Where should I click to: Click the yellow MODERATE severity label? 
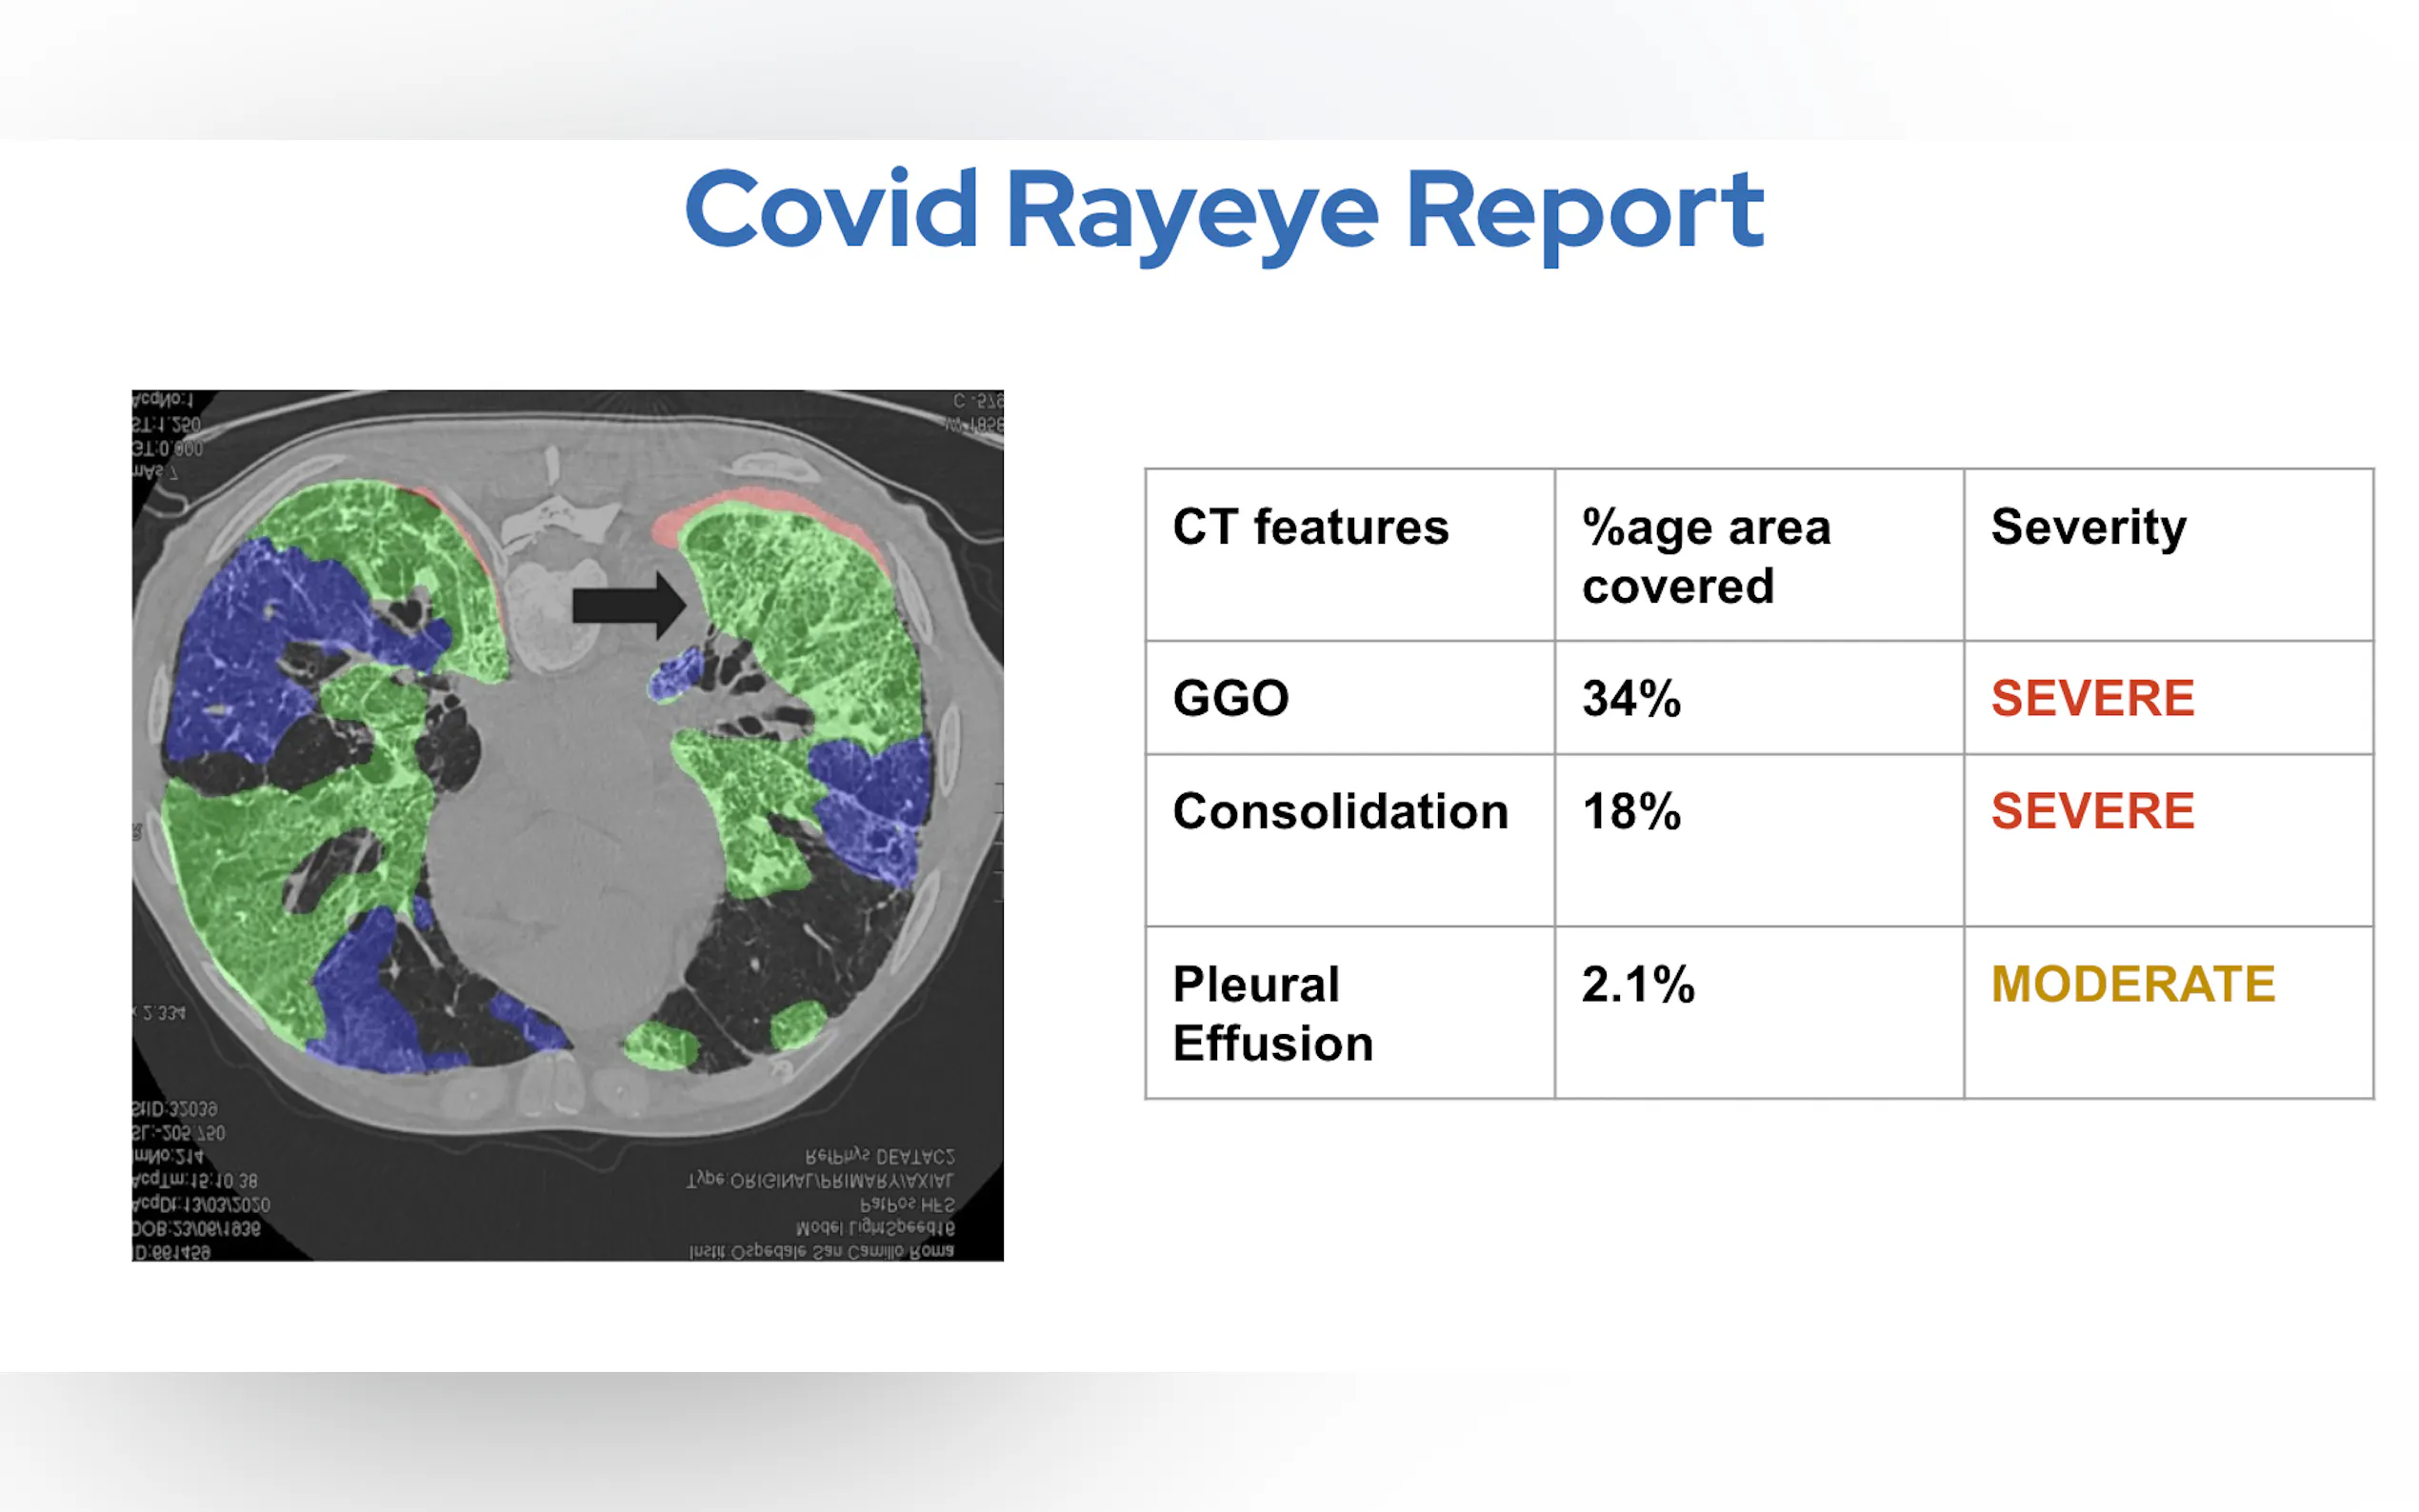2132,984
